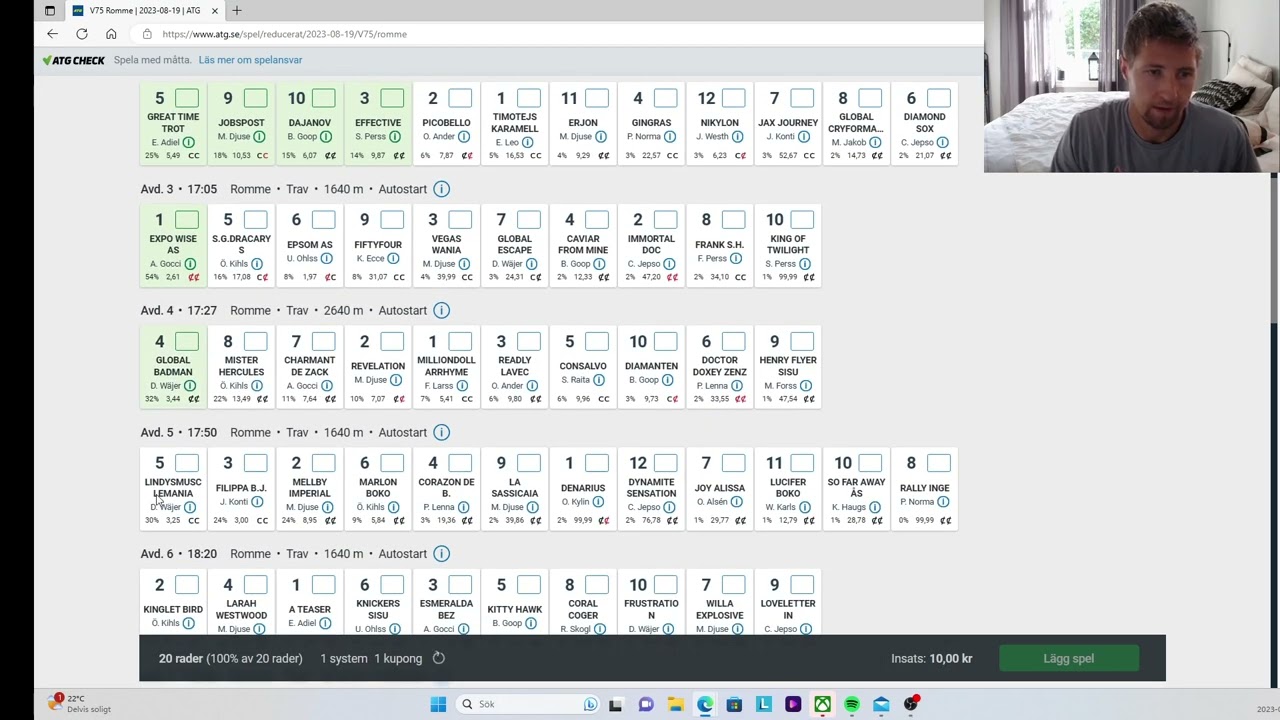Uncheck horse 9 Jobspost
The height and width of the screenshot is (720, 1280).
(255, 98)
